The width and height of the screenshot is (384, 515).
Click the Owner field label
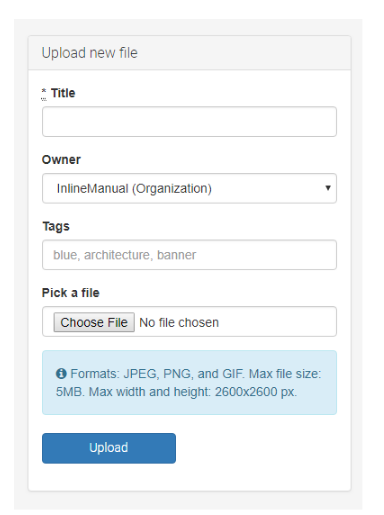pos(61,159)
